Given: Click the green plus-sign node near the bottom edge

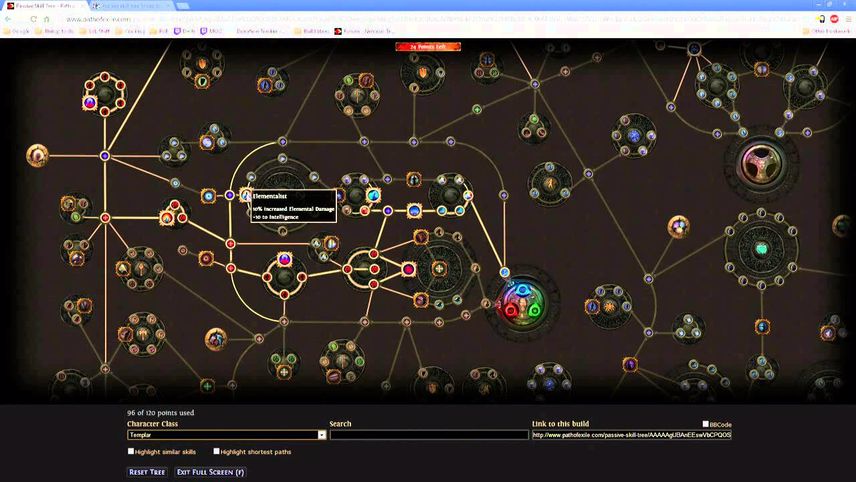Looking at the screenshot, I should (x=207, y=386).
